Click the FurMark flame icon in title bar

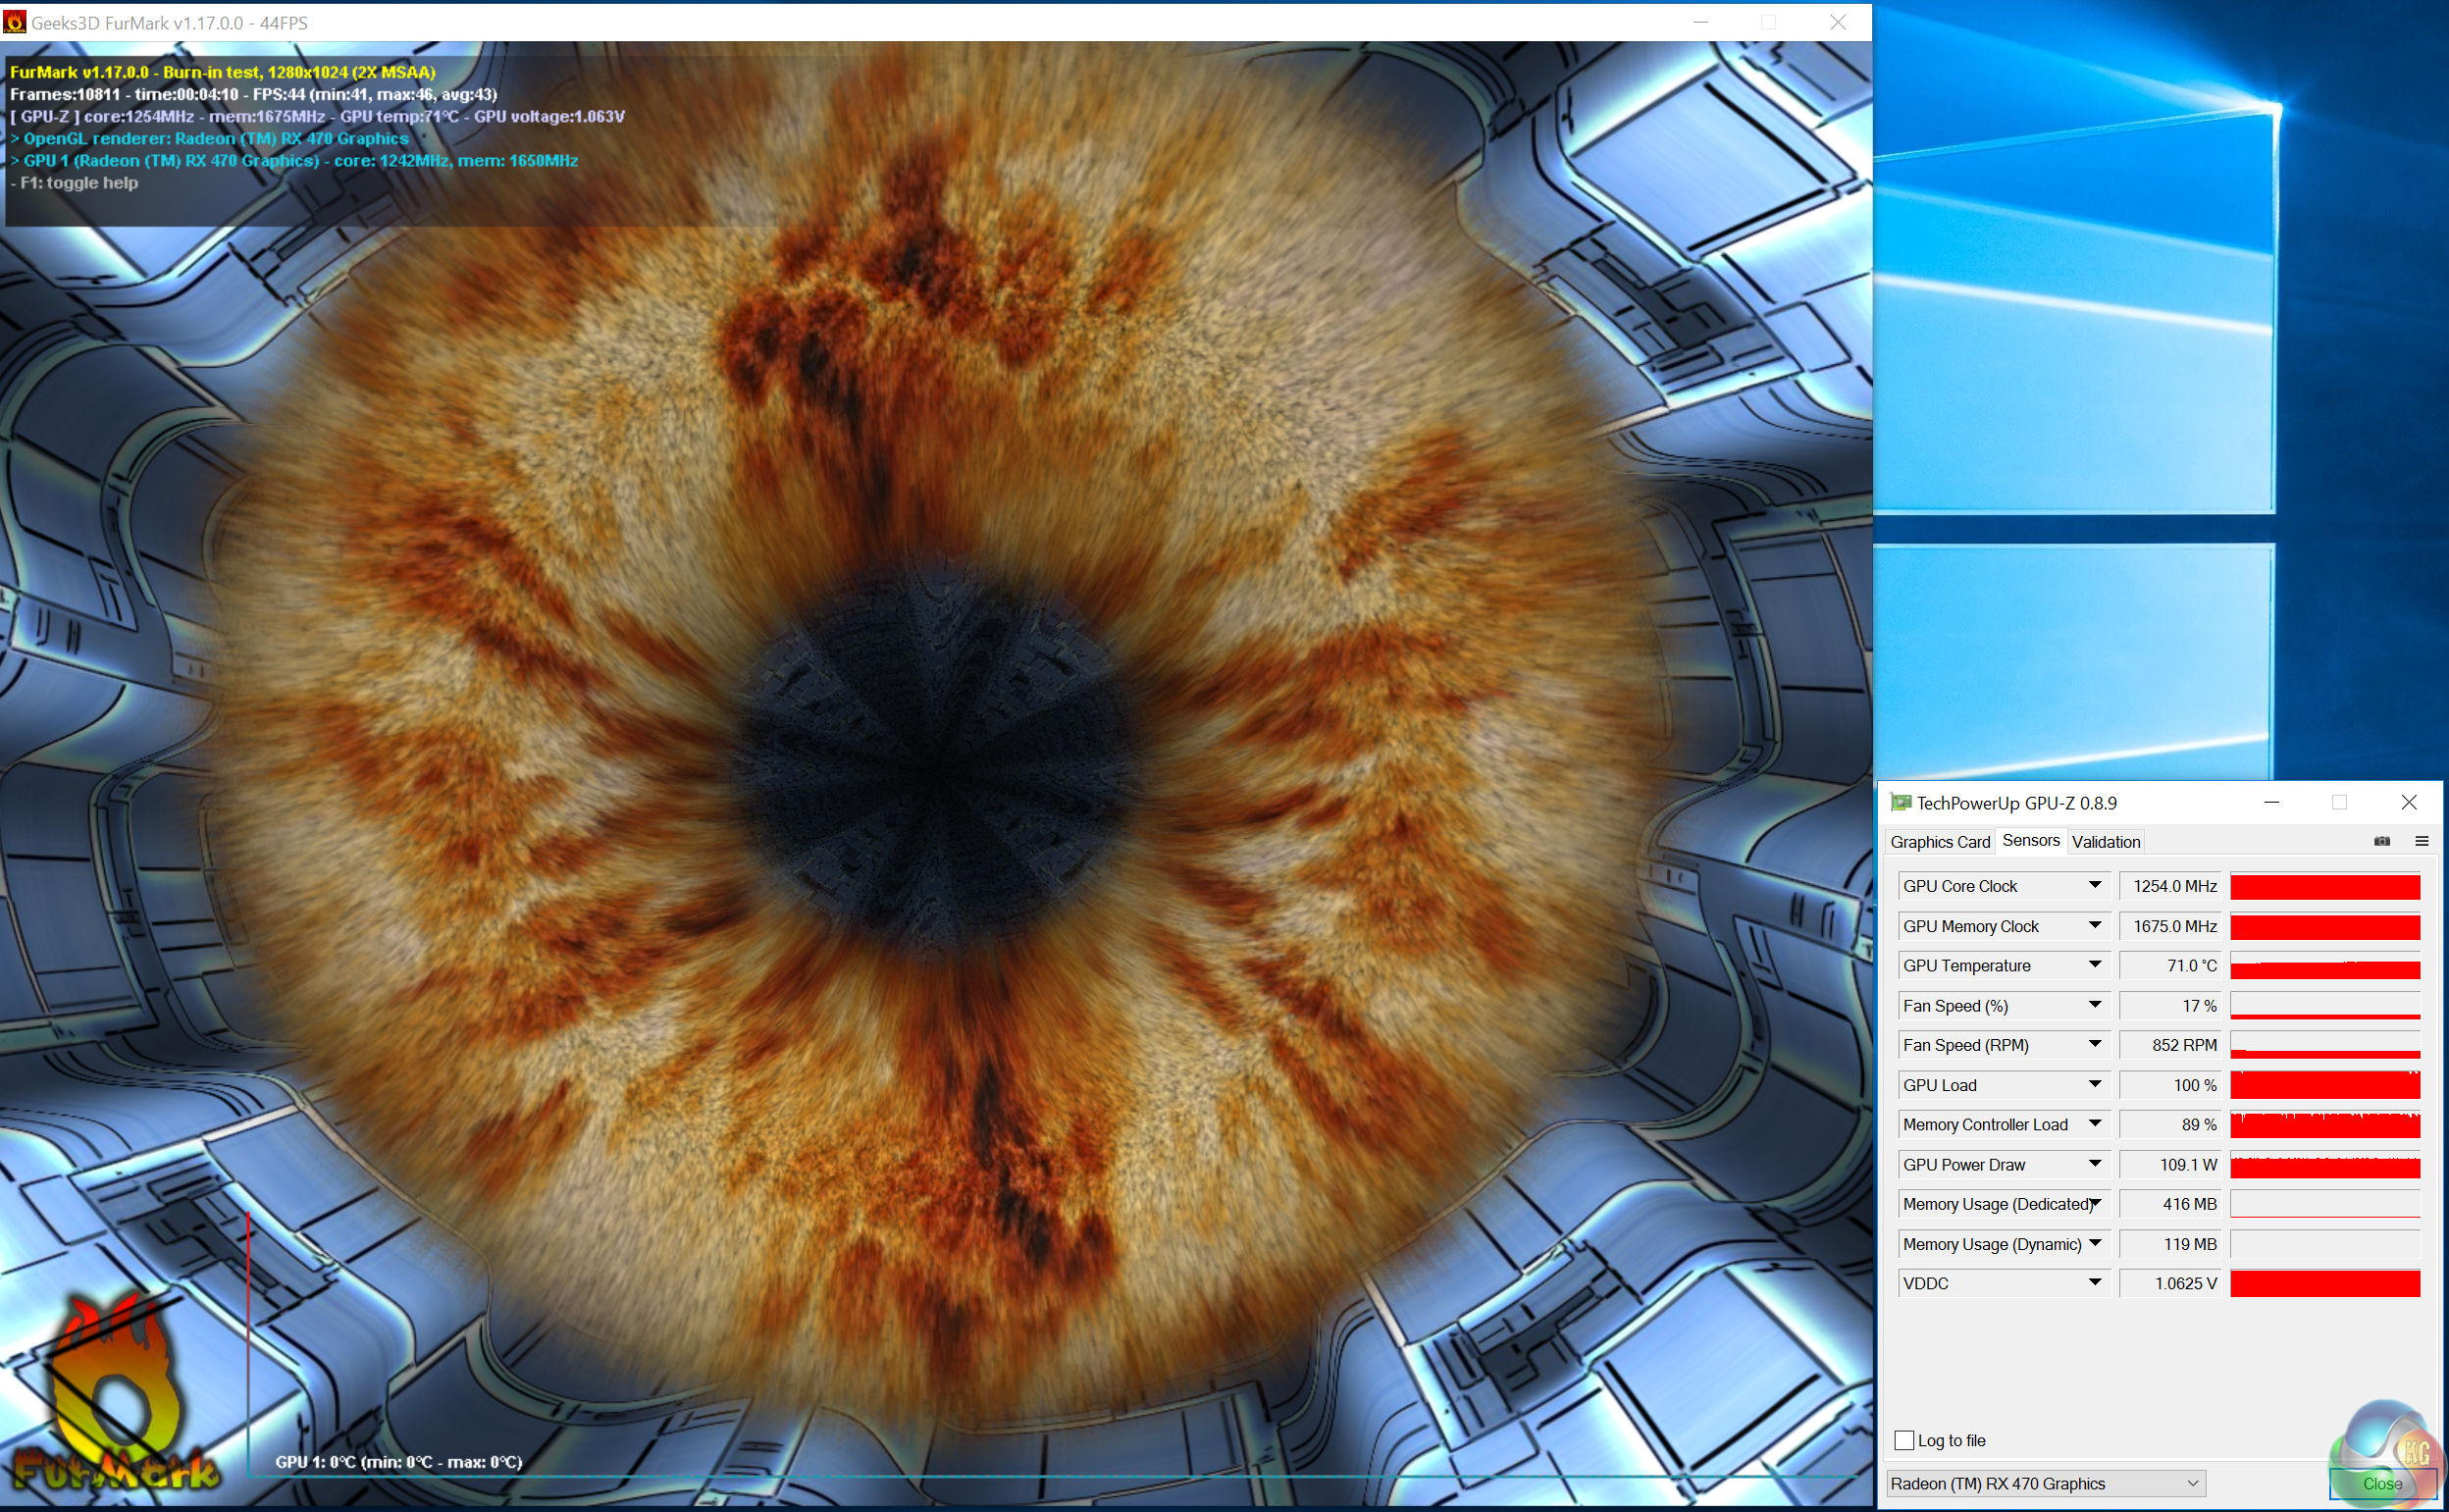pyautogui.click(x=14, y=21)
